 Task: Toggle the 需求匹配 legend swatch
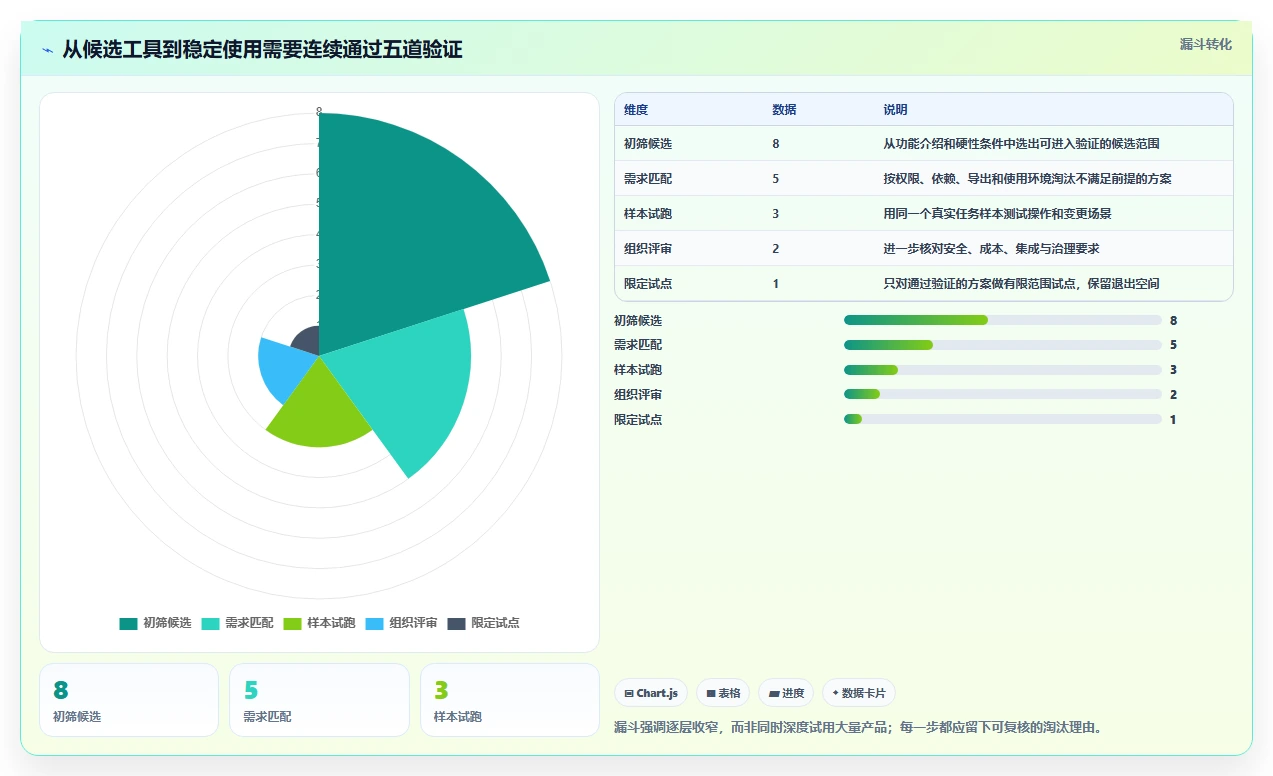(210, 623)
